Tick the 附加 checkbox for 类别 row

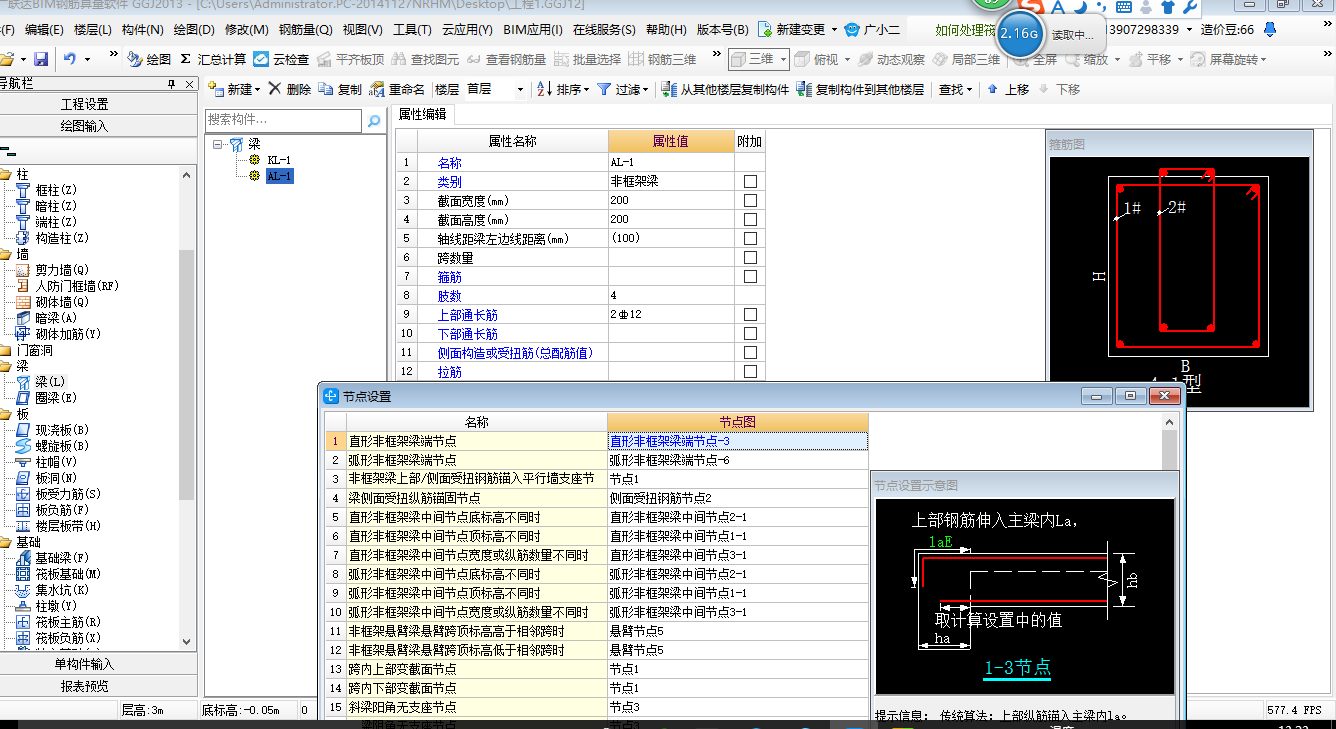[x=750, y=182]
